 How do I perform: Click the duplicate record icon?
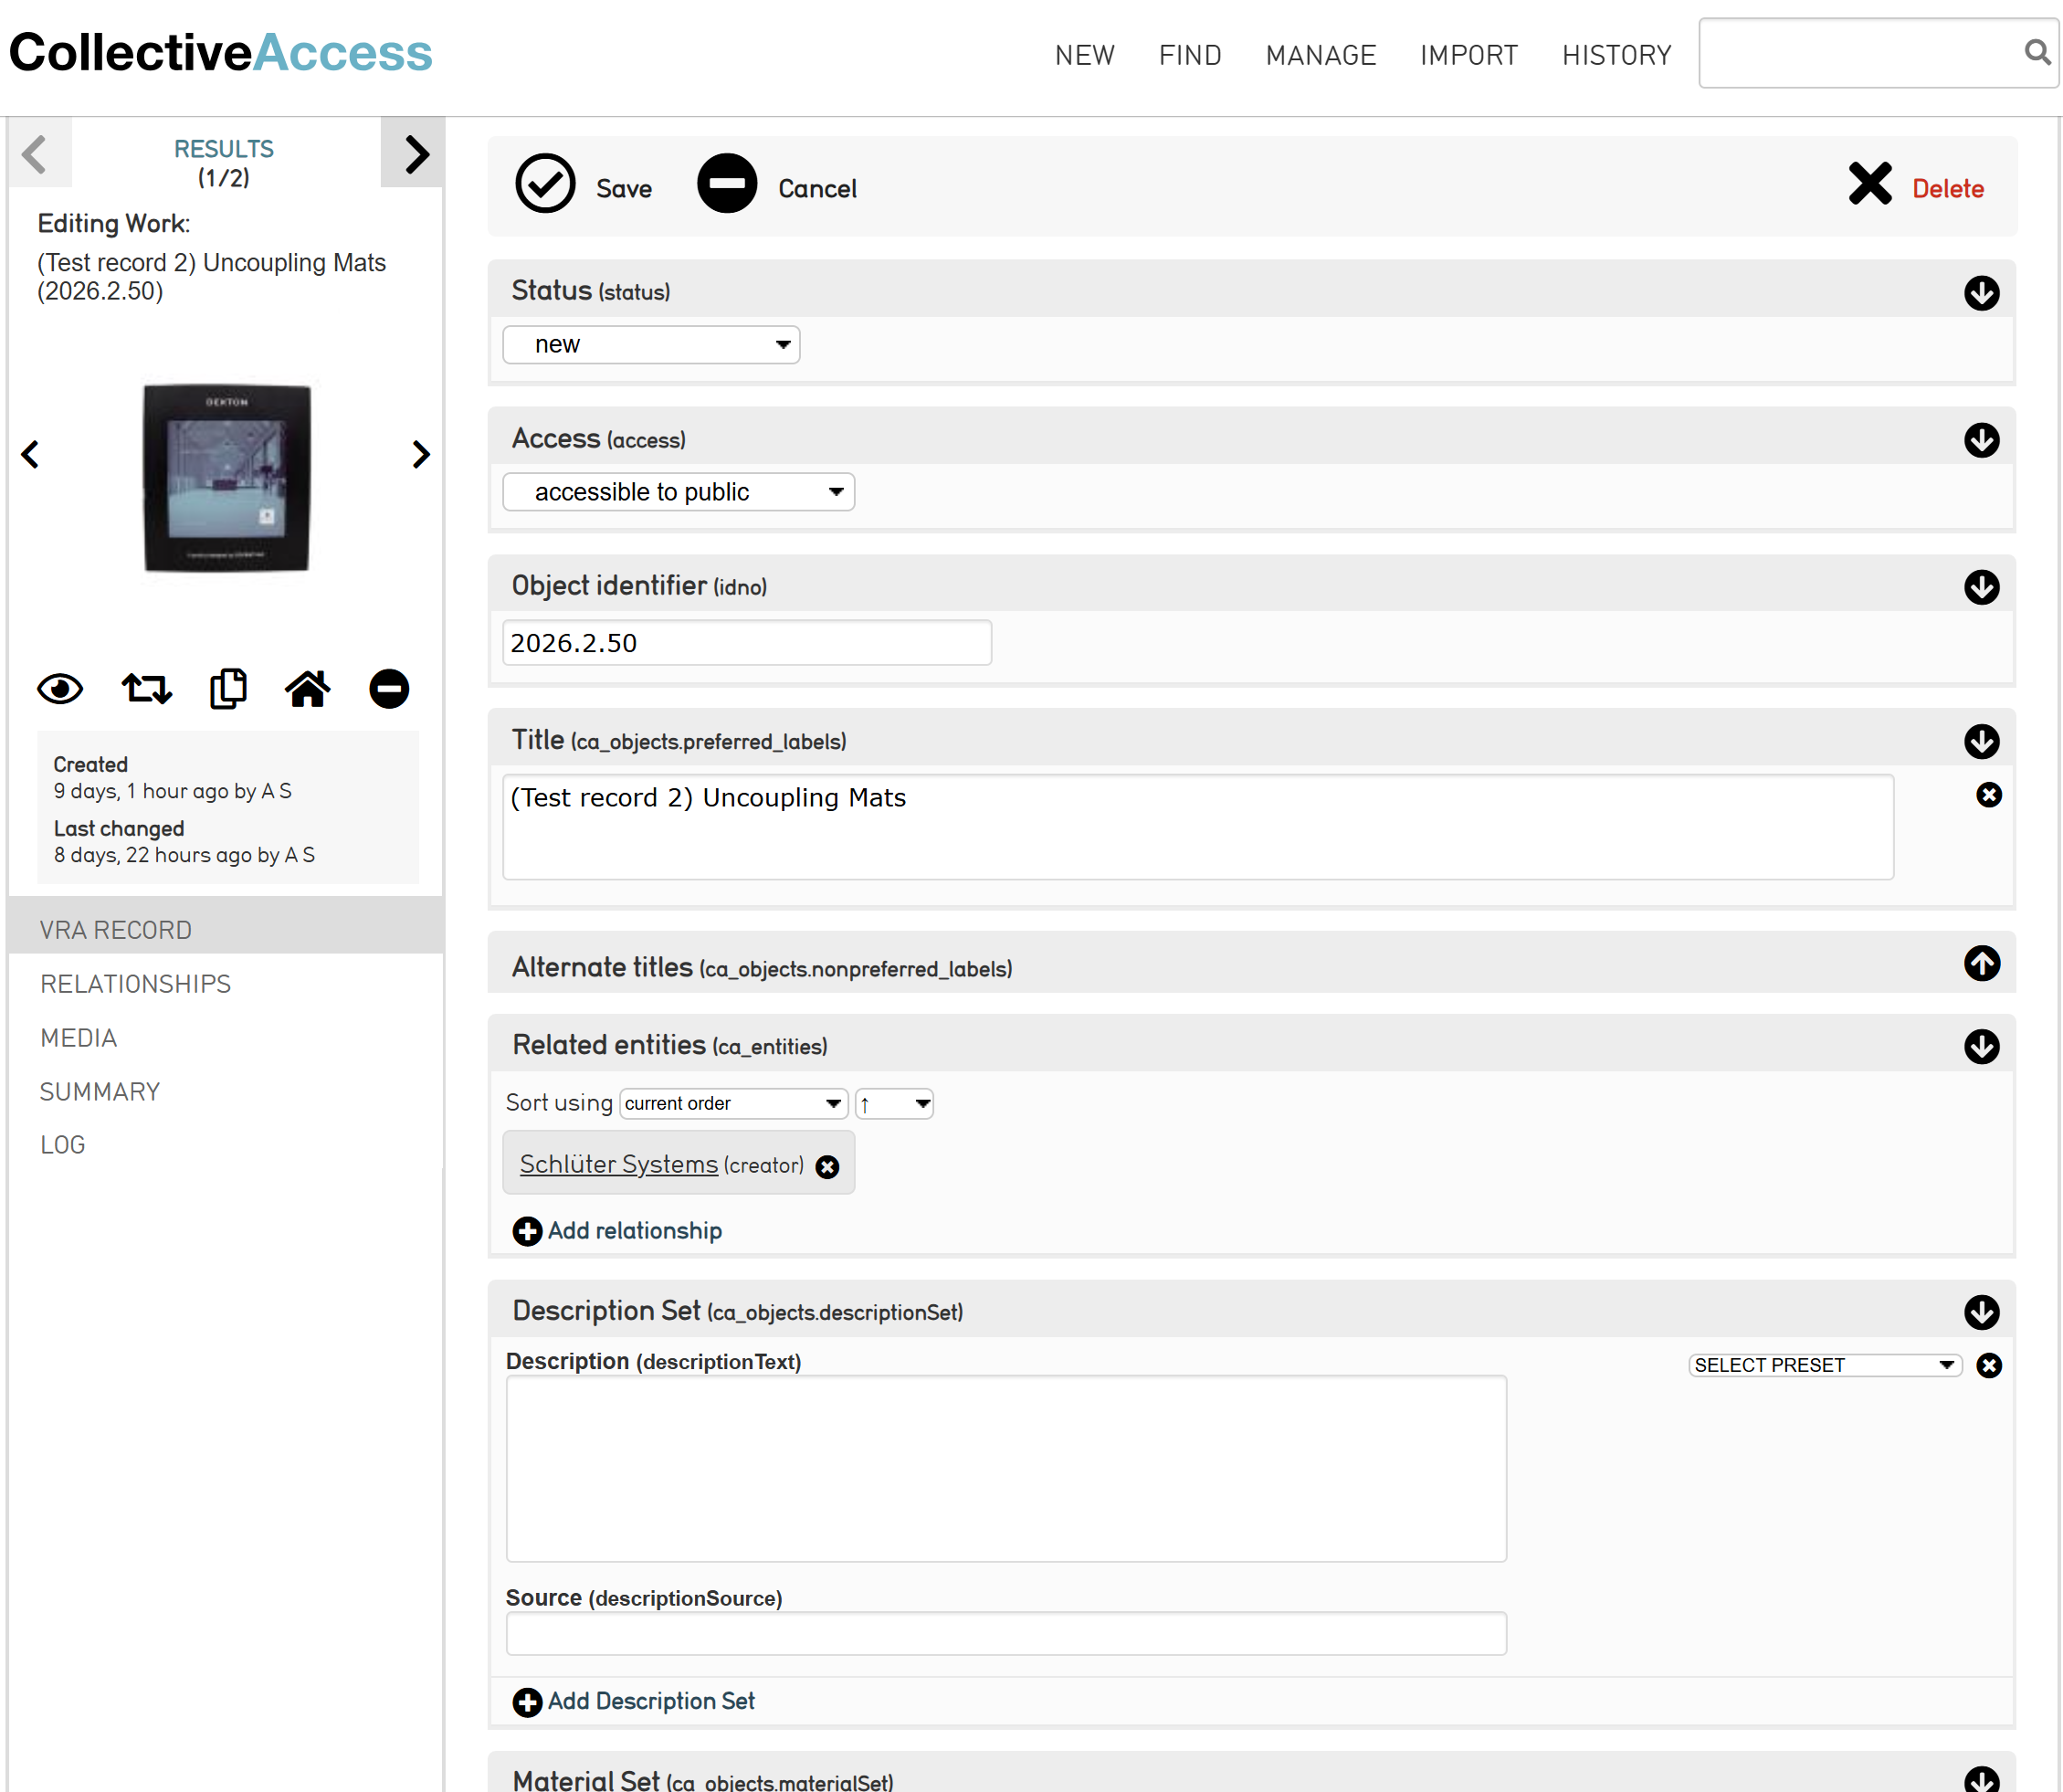pyautogui.click(x=229, y=689)
